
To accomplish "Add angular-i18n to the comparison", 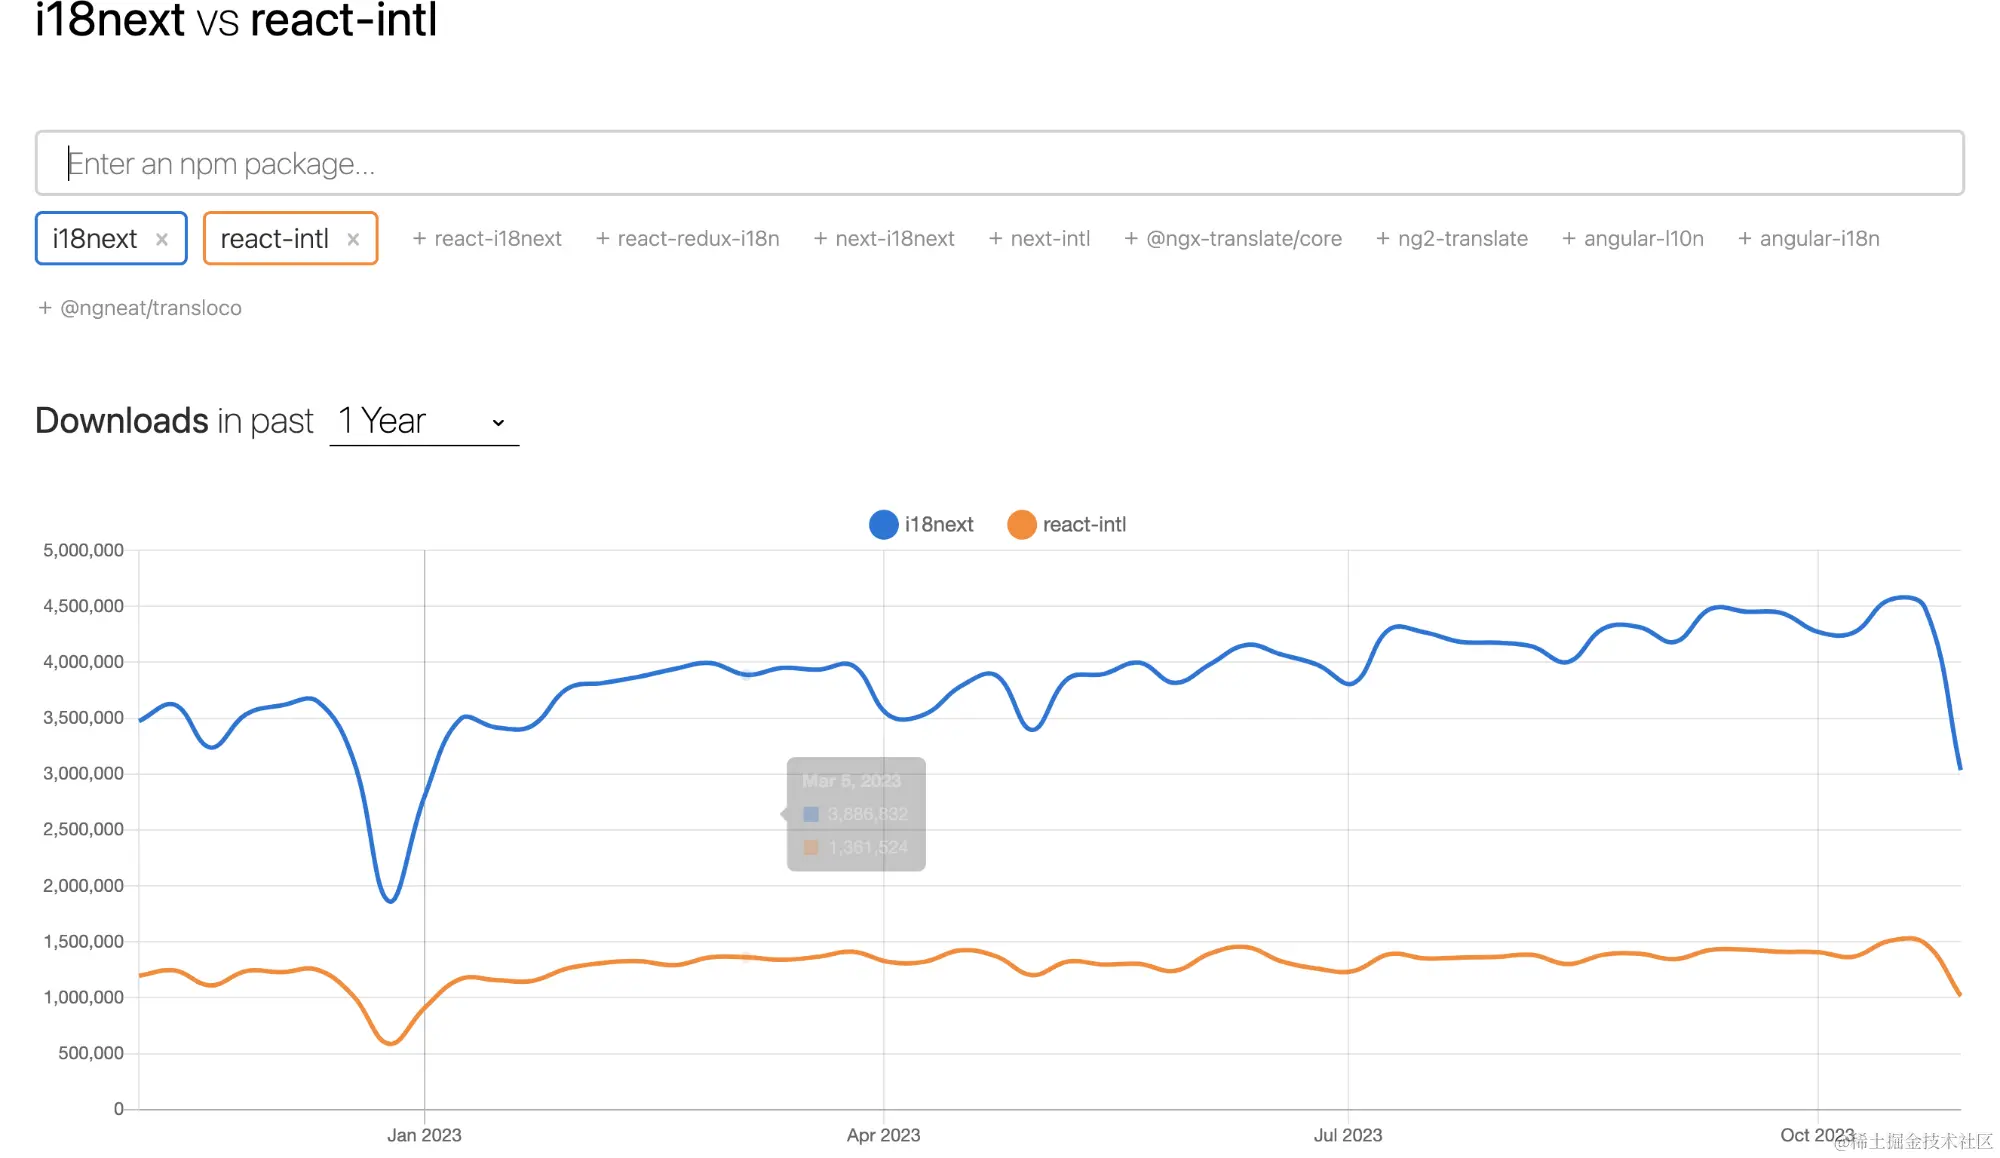I will [x=1809, y=239].
